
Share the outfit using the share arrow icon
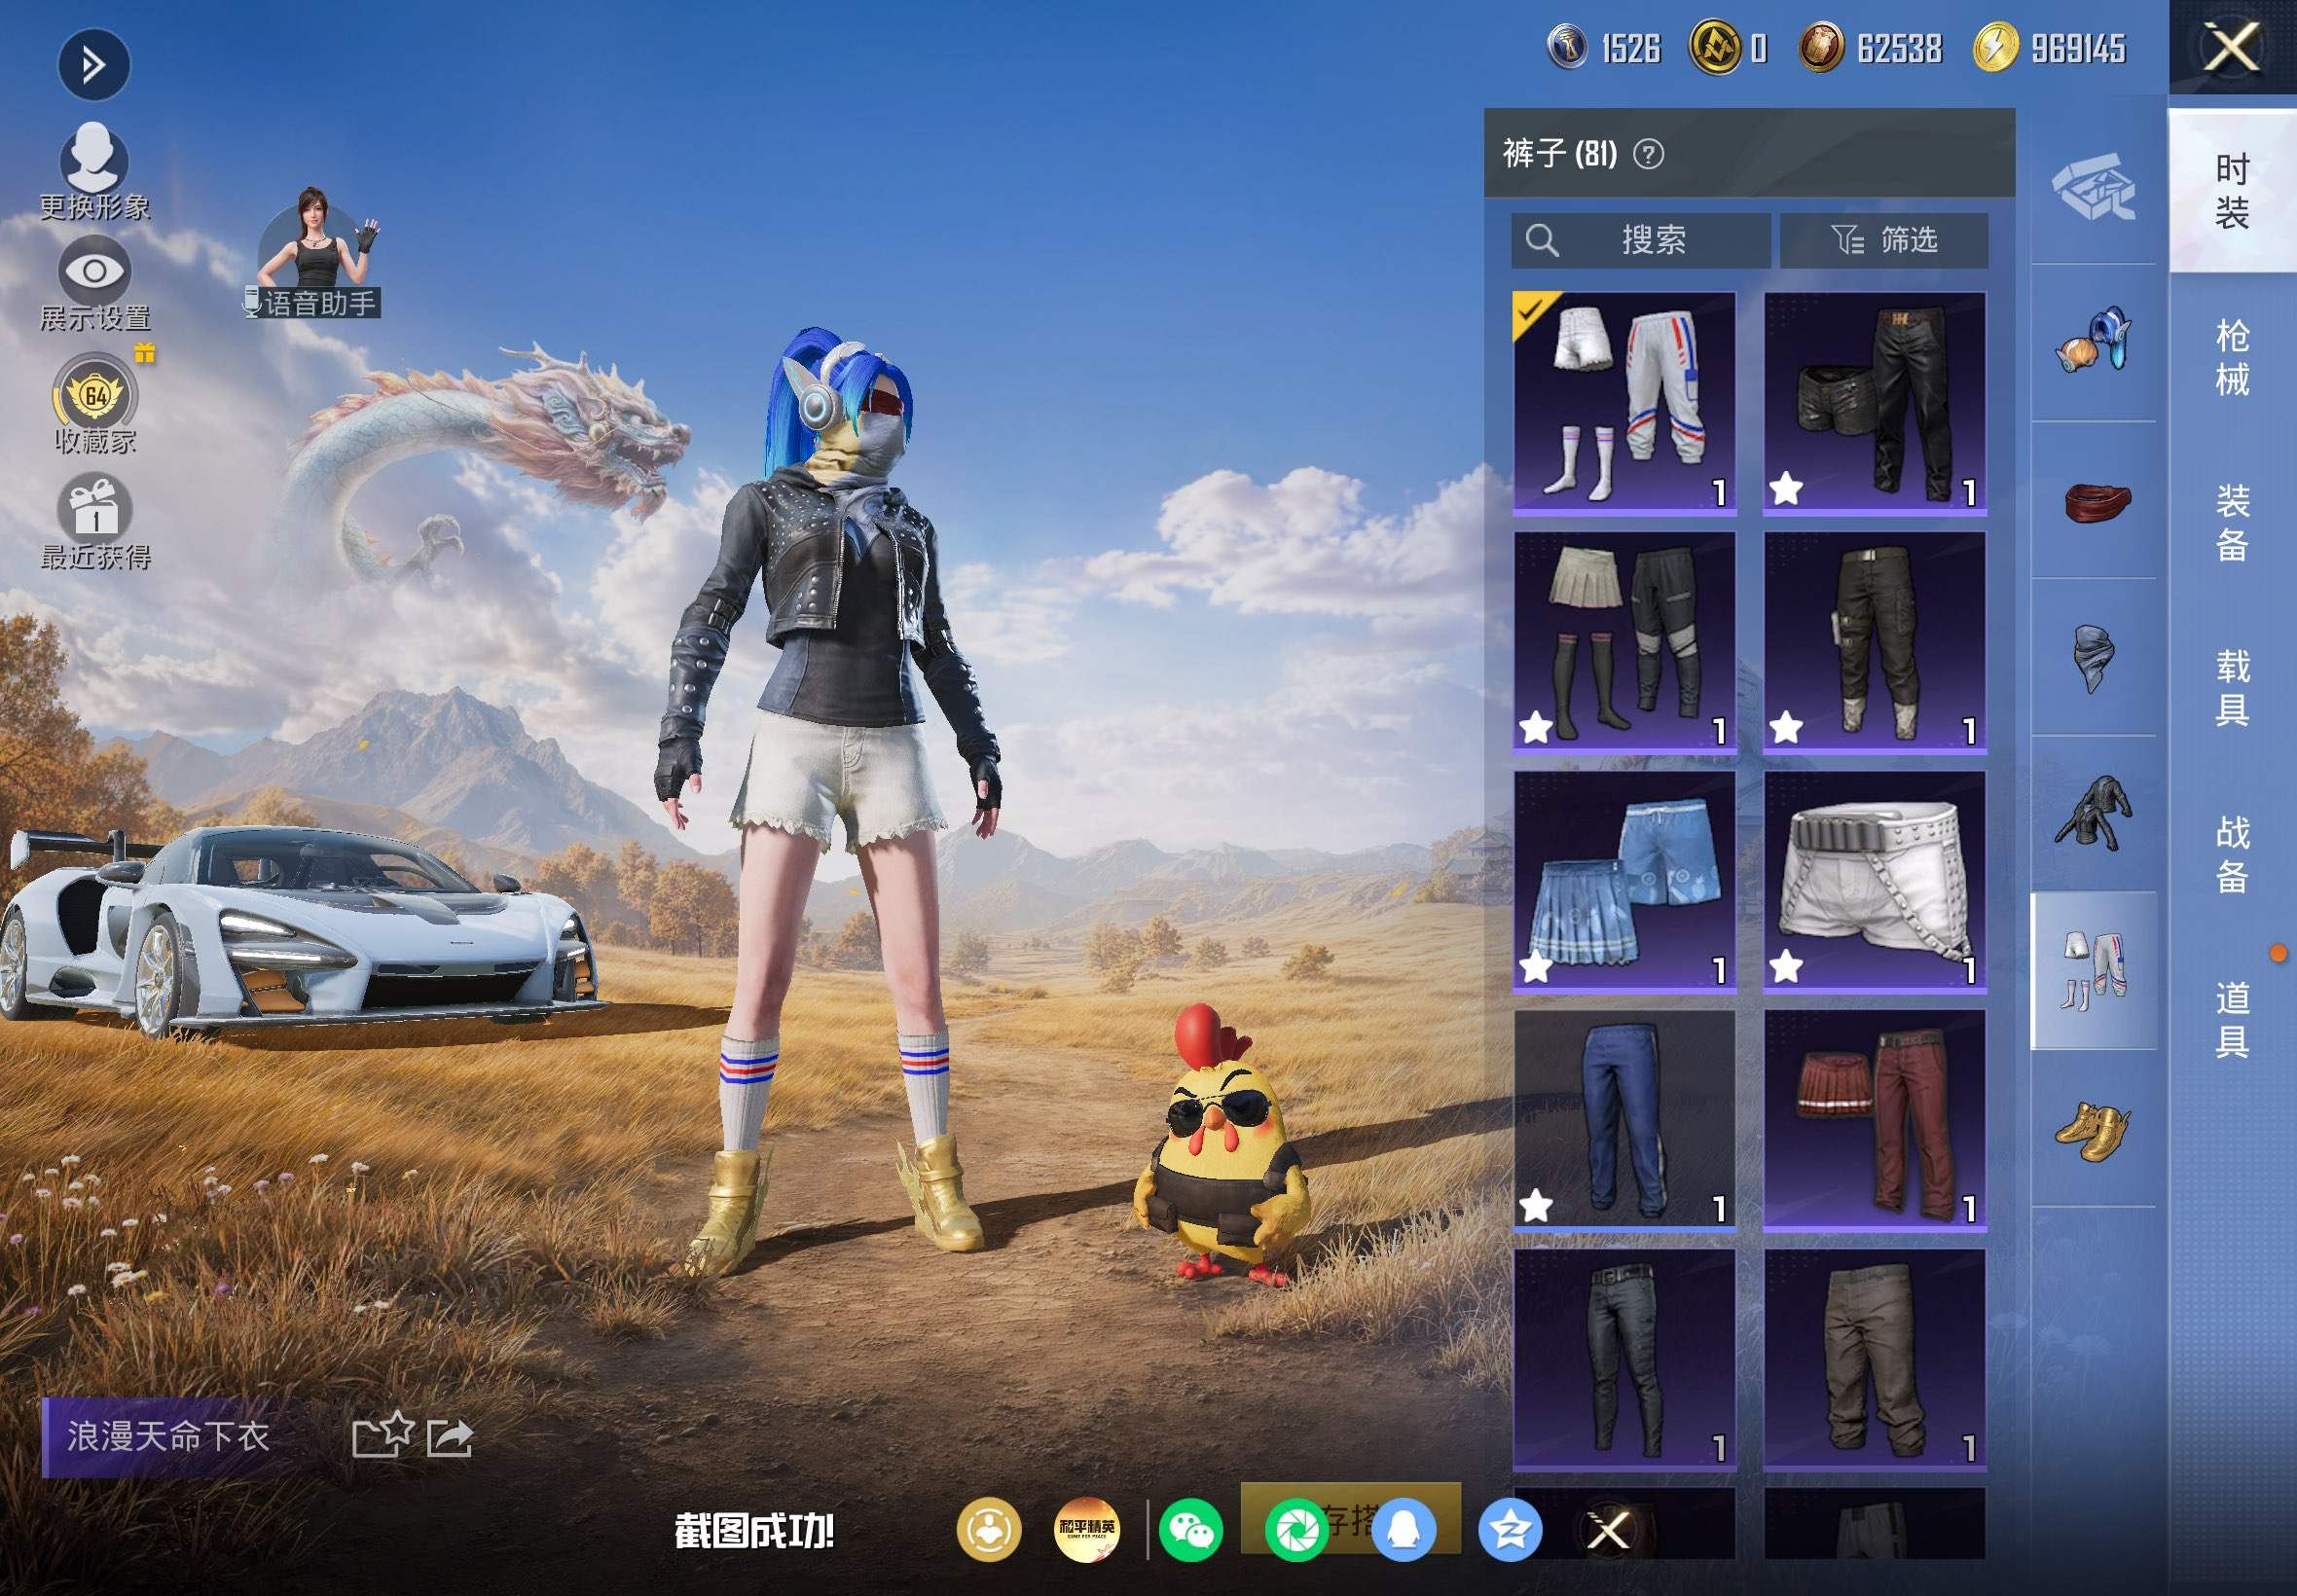click(x=450, y=1438)
